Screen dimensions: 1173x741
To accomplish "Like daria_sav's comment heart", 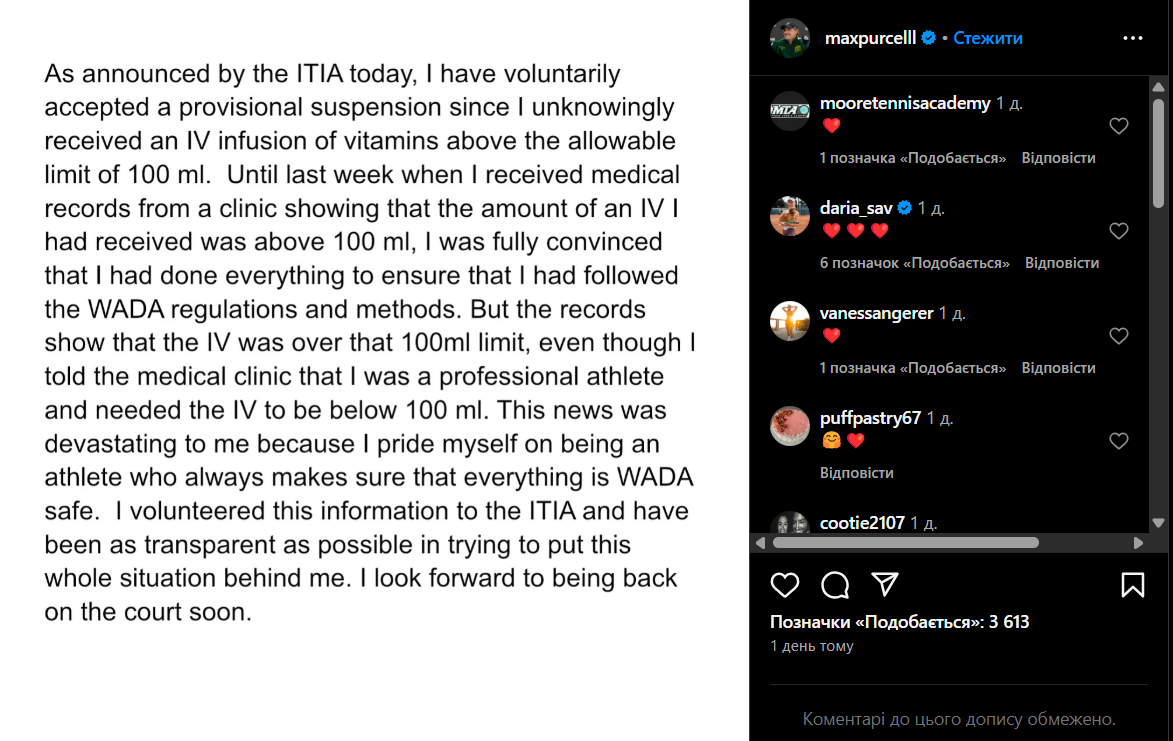I will [1118, 231].
